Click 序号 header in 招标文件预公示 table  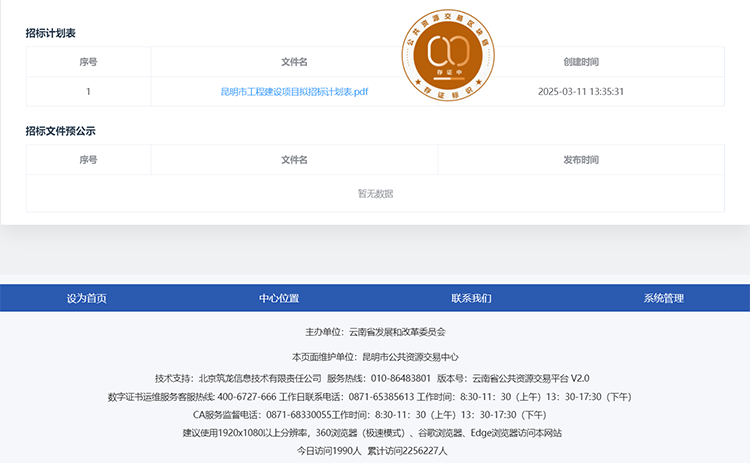[88, 160]
